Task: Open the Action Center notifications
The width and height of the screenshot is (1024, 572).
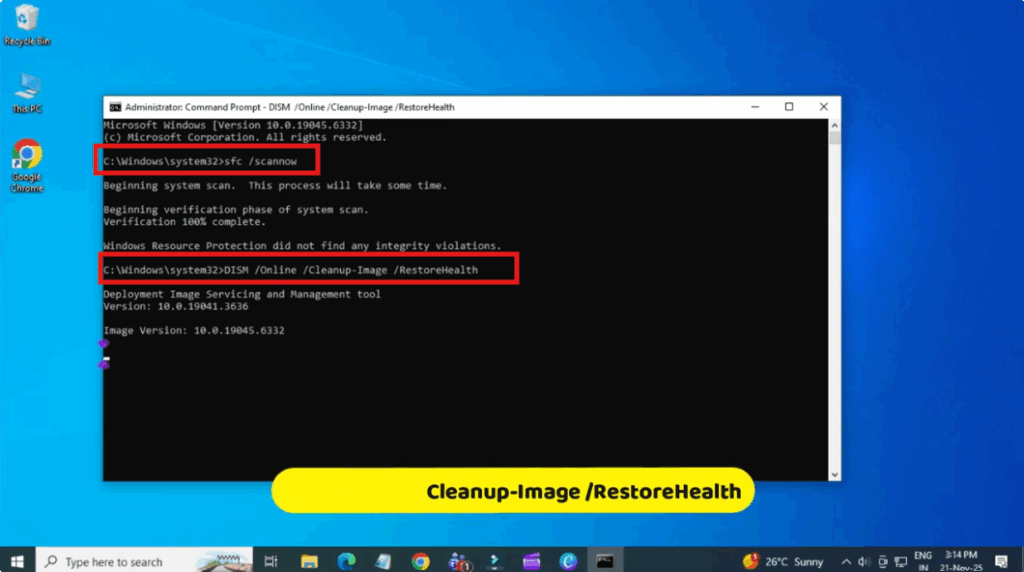Action: coord(1001,561)
